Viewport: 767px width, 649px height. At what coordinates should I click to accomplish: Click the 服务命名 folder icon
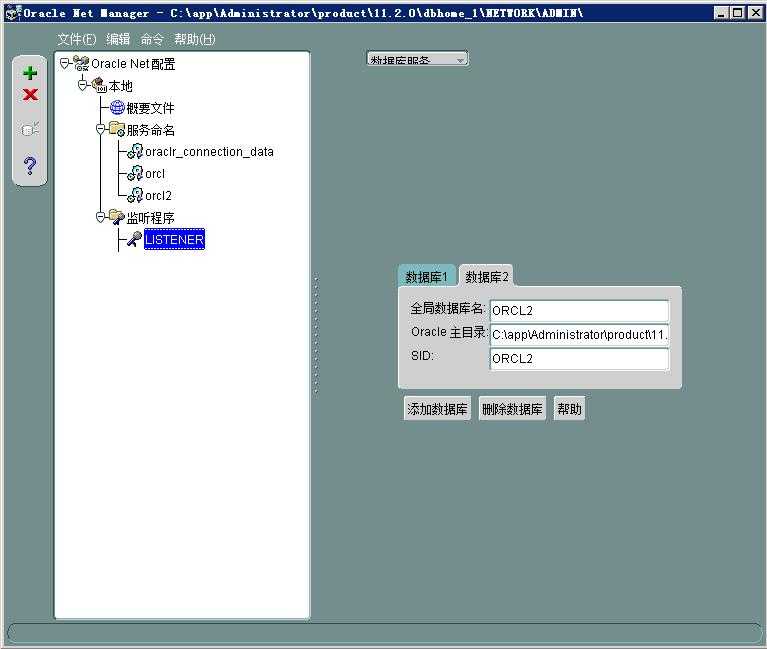117,129
